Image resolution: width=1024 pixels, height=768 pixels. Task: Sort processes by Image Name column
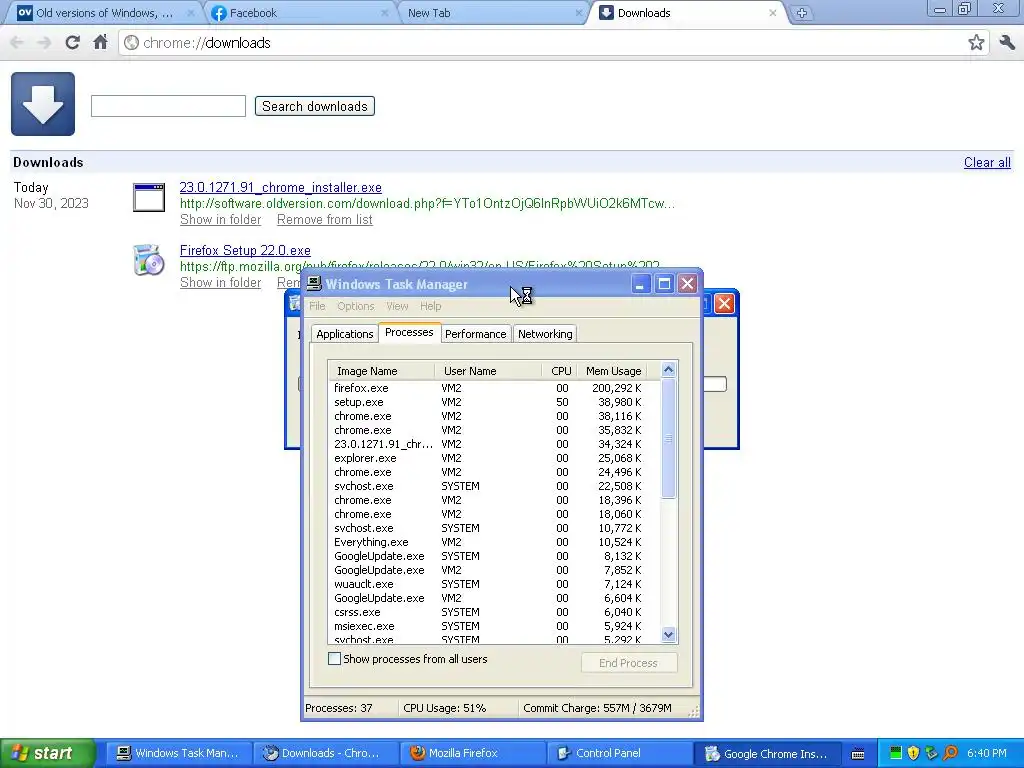coord(381,371)
